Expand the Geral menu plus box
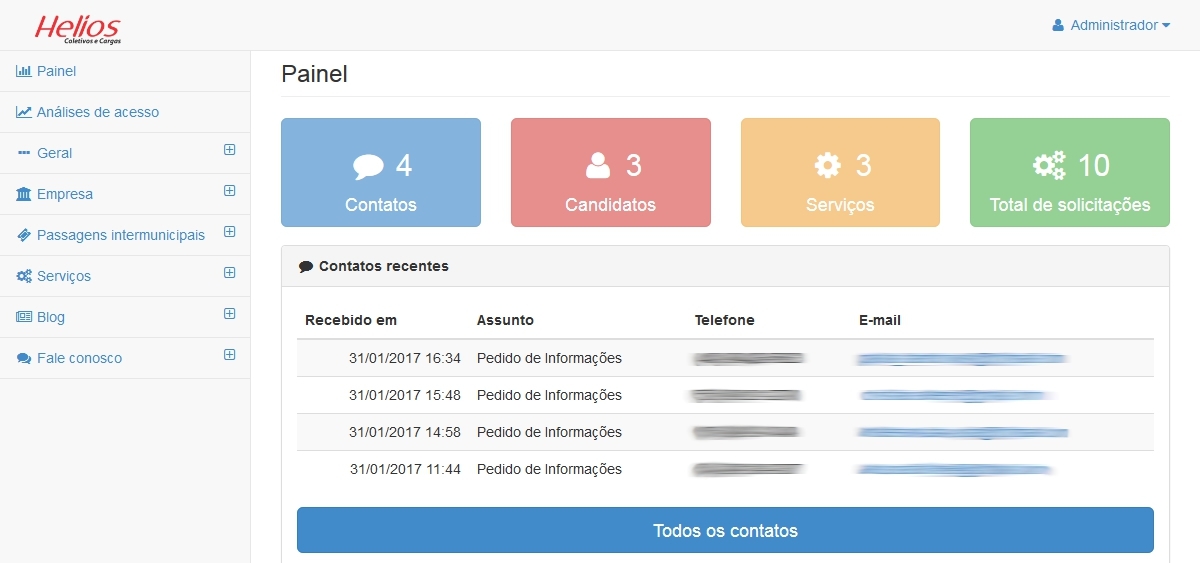This screenshot has height=563, width=1200. click(x=229, y=150)
